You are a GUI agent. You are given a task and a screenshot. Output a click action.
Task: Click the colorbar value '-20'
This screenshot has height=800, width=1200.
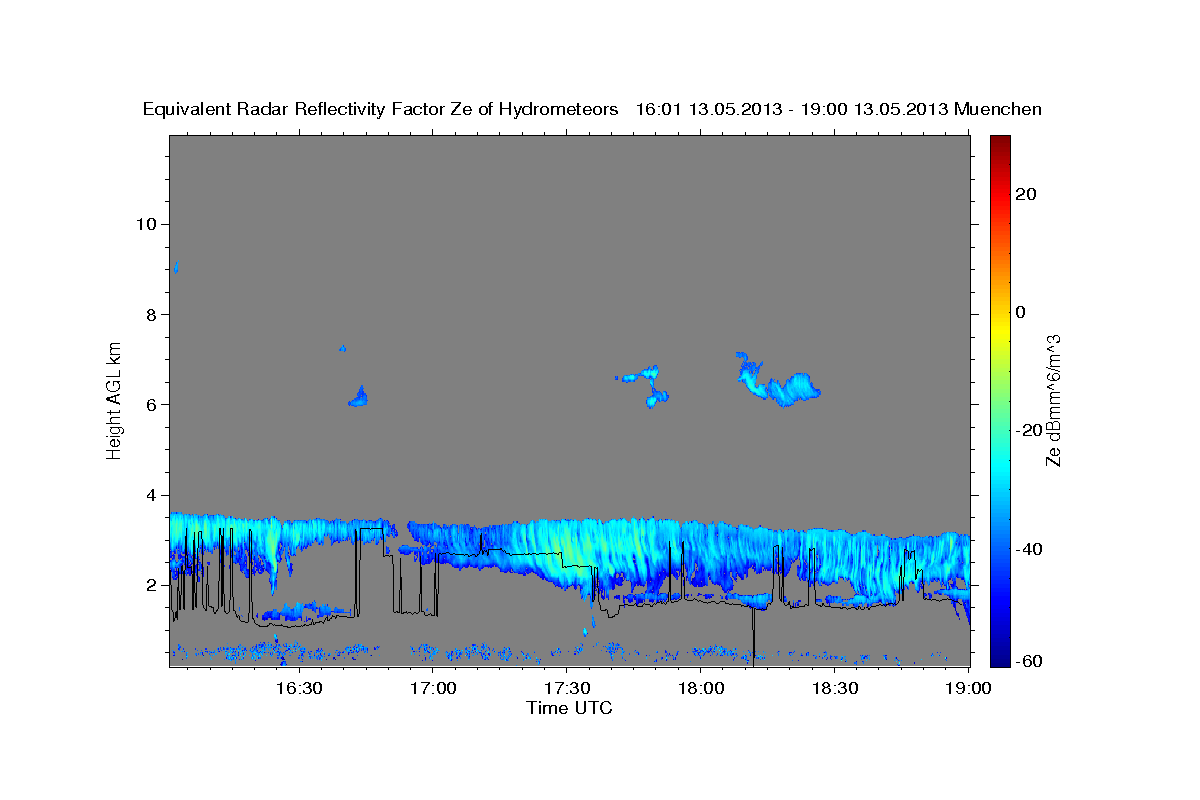pos(1030,430)
